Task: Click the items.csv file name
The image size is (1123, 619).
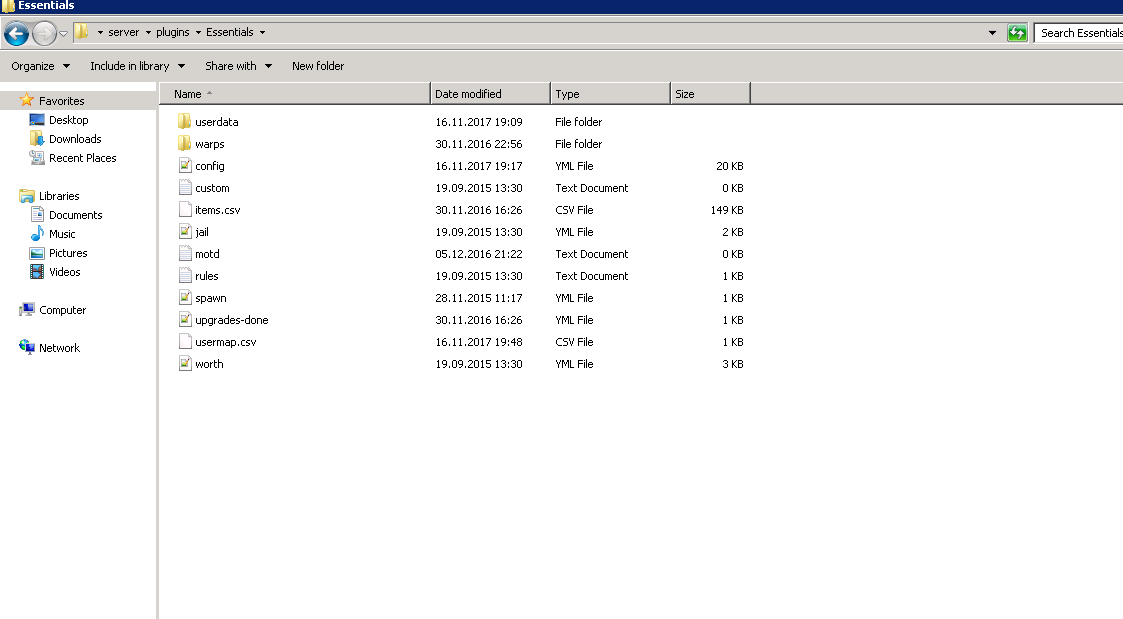Action: pos(217,210)
